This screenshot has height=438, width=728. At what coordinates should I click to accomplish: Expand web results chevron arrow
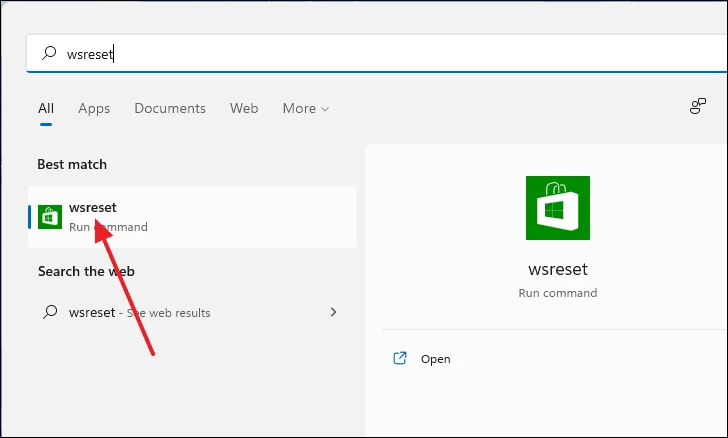click(333, 312)
